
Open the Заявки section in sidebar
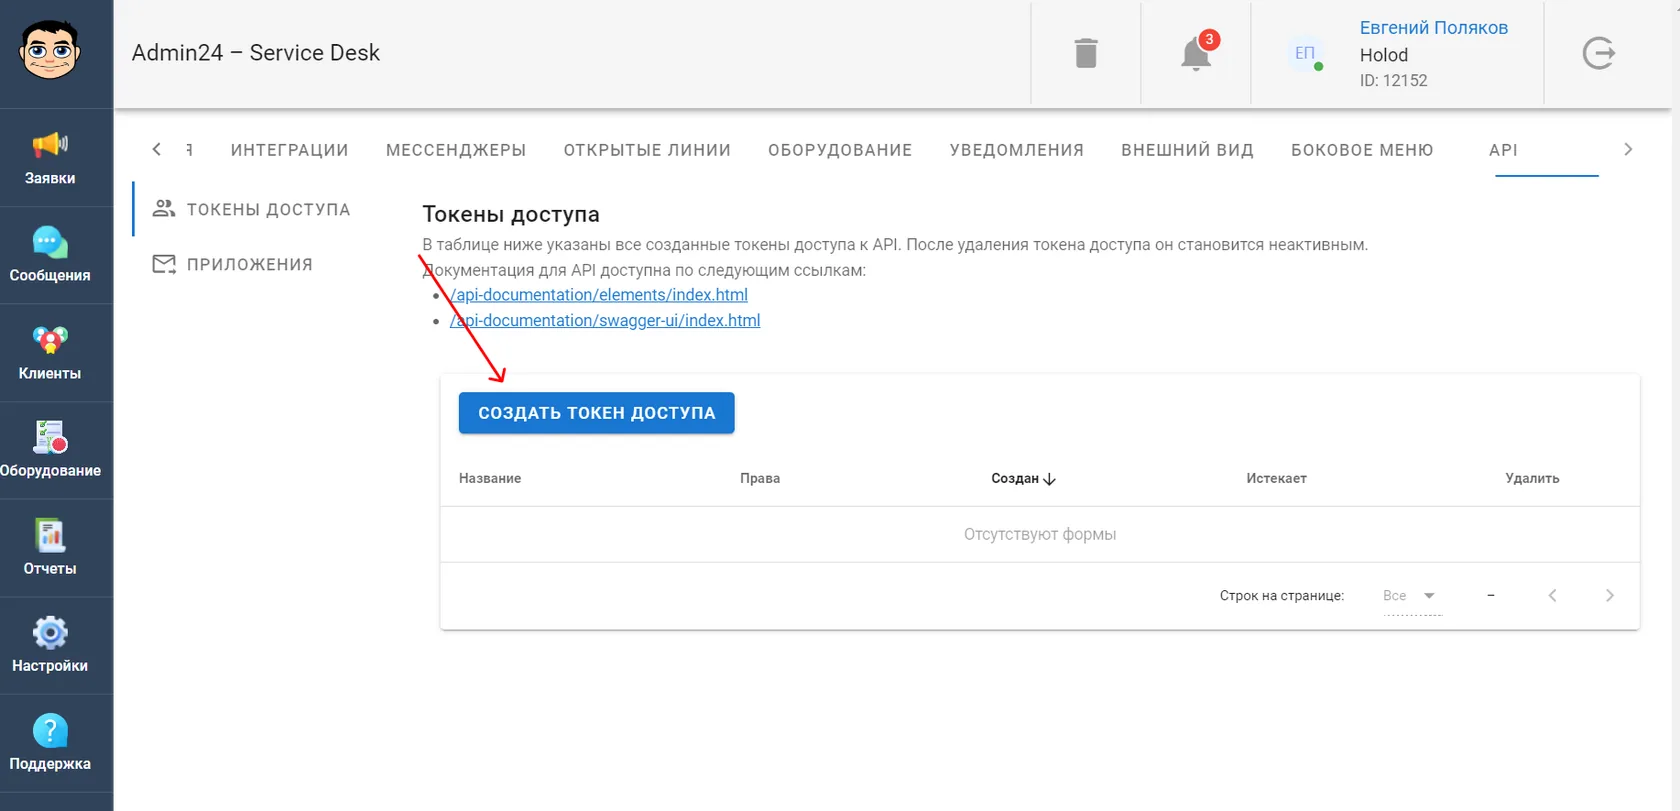pyautogui.click(x=50, y=158)
